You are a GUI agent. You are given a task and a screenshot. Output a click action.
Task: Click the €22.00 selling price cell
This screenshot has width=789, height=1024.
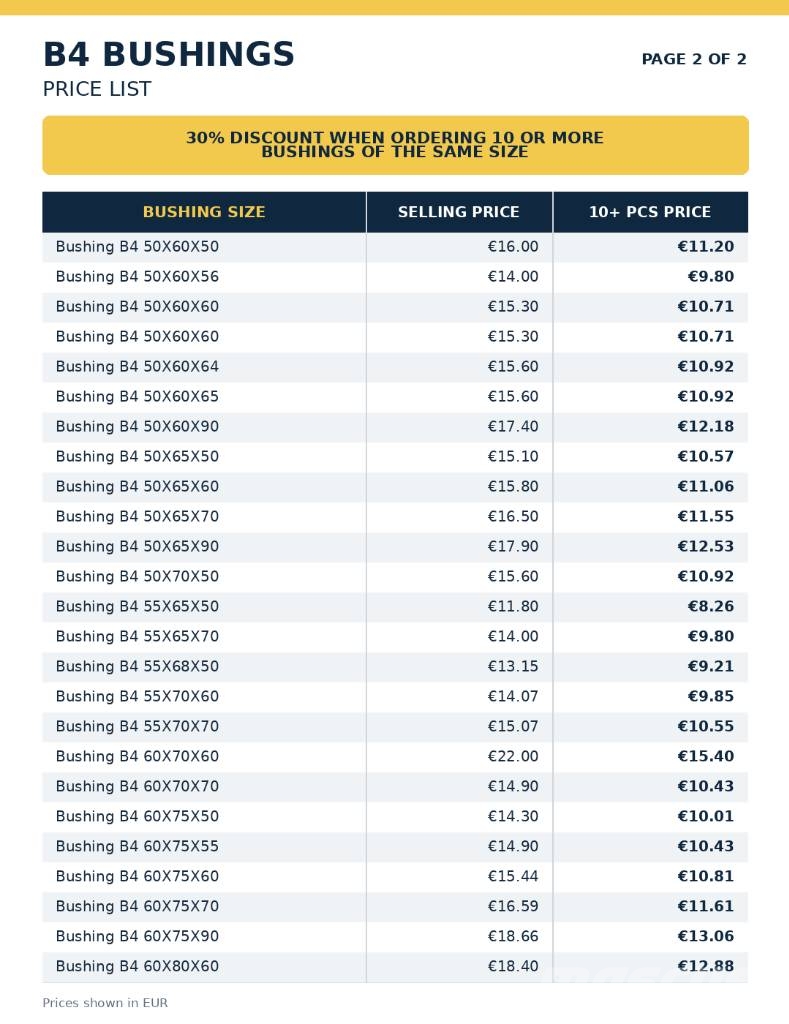point(513,756)
